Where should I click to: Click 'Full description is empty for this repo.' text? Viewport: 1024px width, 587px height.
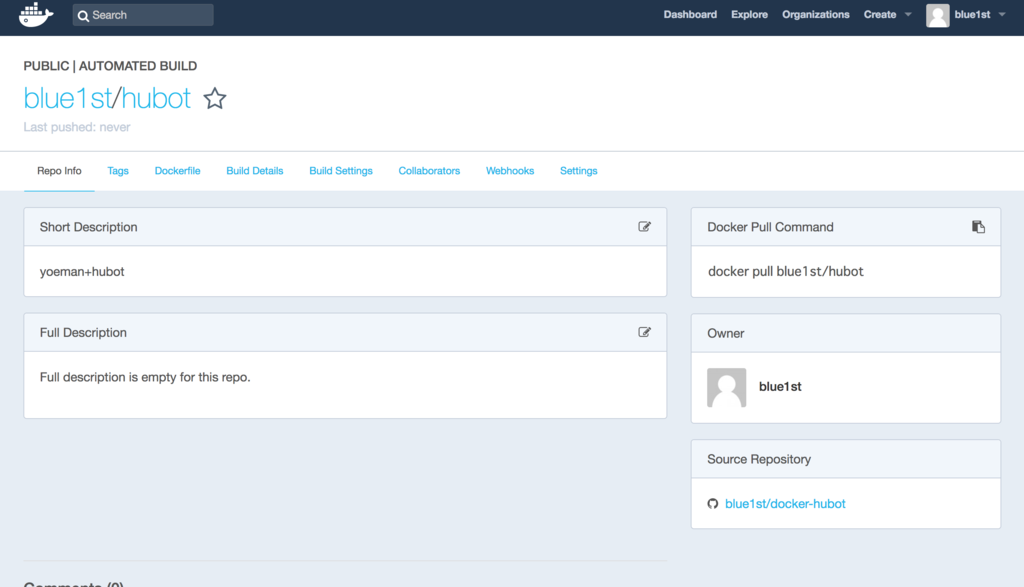[x=145, y=377]
